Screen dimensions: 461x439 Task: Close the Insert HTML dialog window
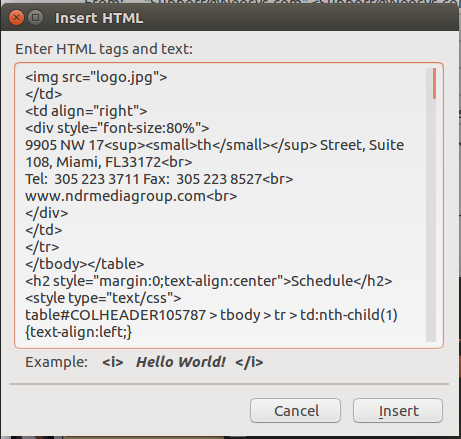pos(16,17)
